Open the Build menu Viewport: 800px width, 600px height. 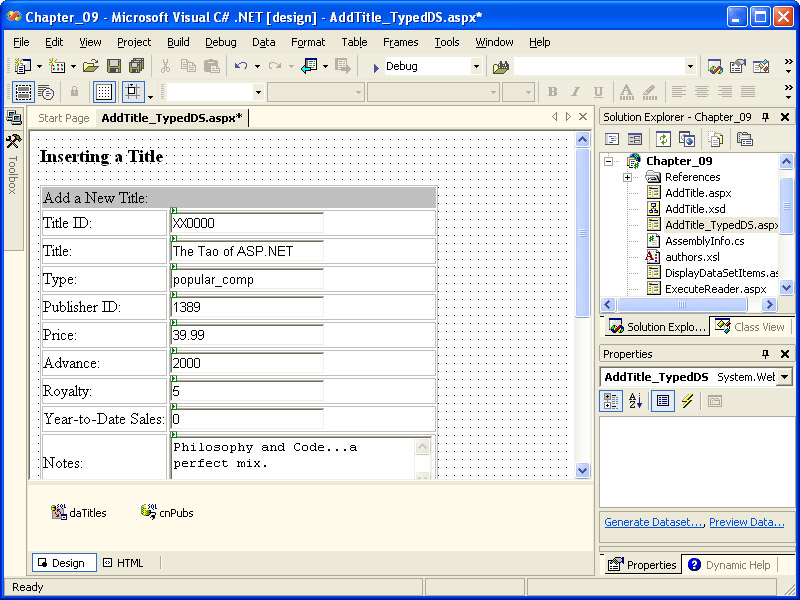coord(178,42)
